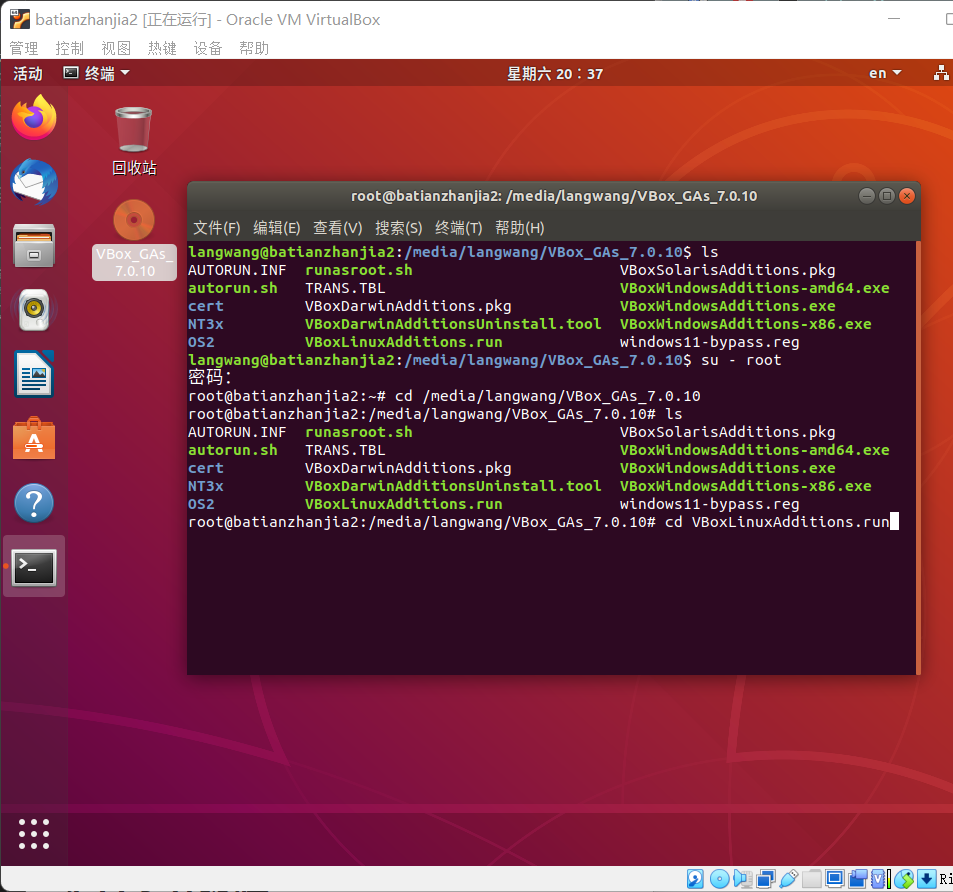Open terminal 终端(T) menu
953x892 pixels.
(x=458, y=228)
